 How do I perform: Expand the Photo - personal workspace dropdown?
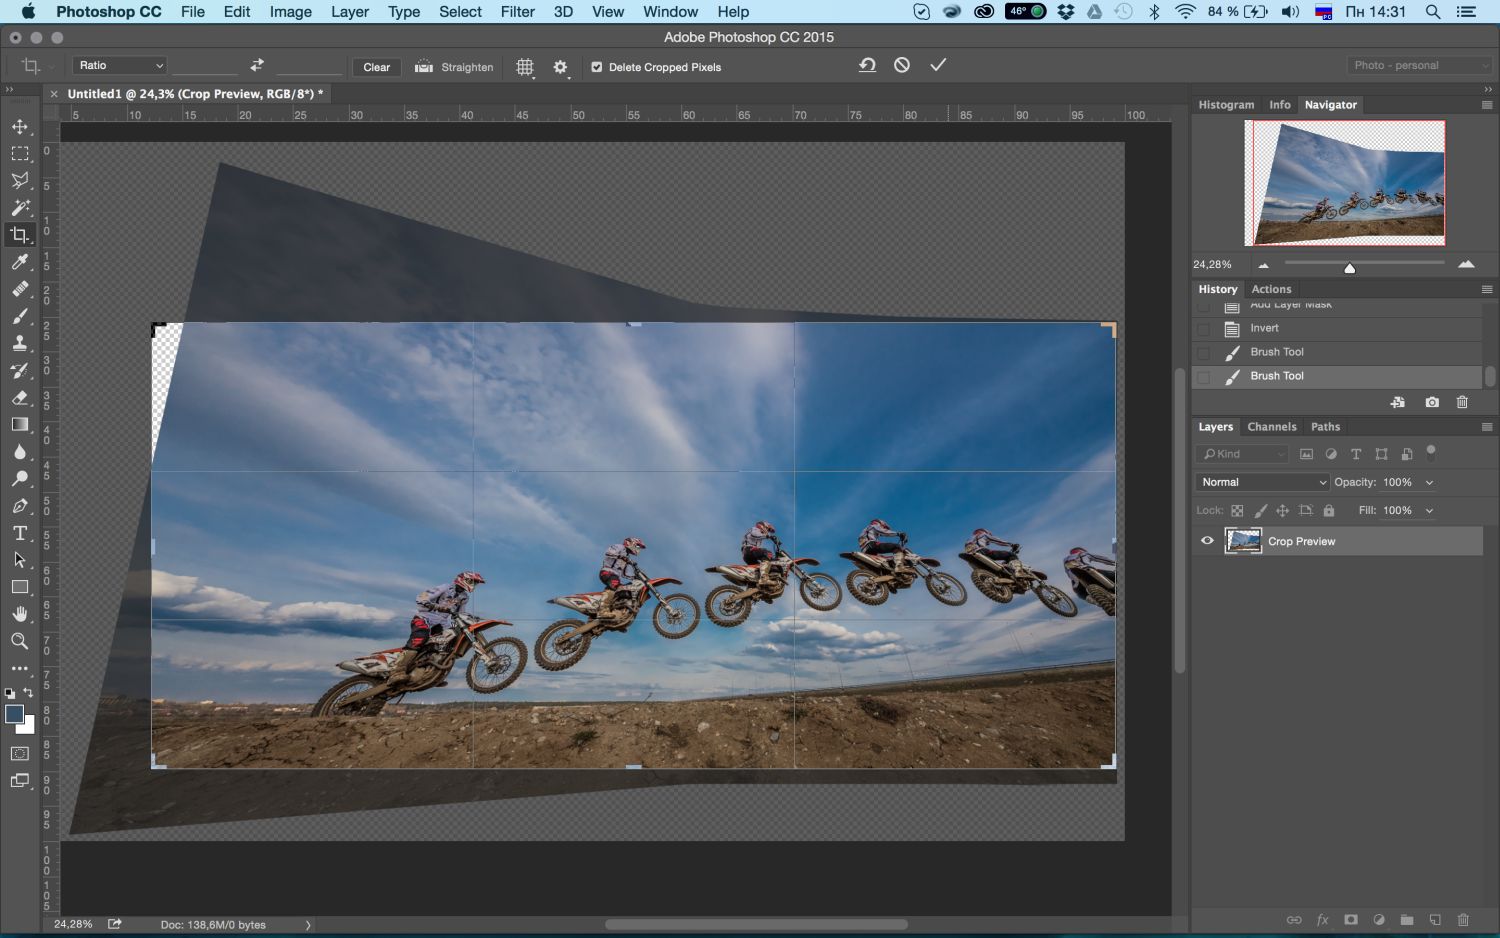pos(1419,65)
